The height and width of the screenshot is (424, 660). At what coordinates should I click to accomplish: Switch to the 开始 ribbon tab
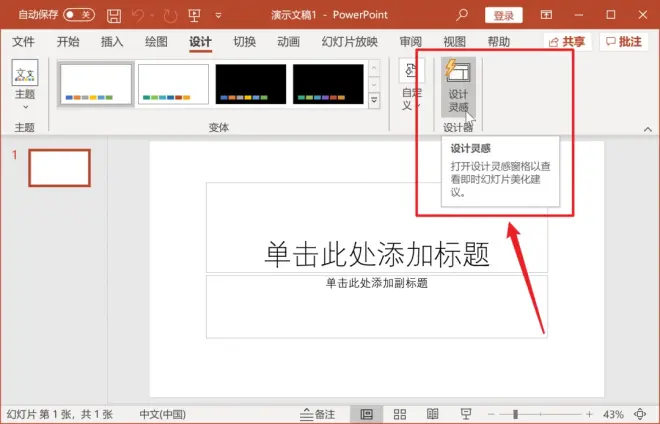click(x=68, y=42)
